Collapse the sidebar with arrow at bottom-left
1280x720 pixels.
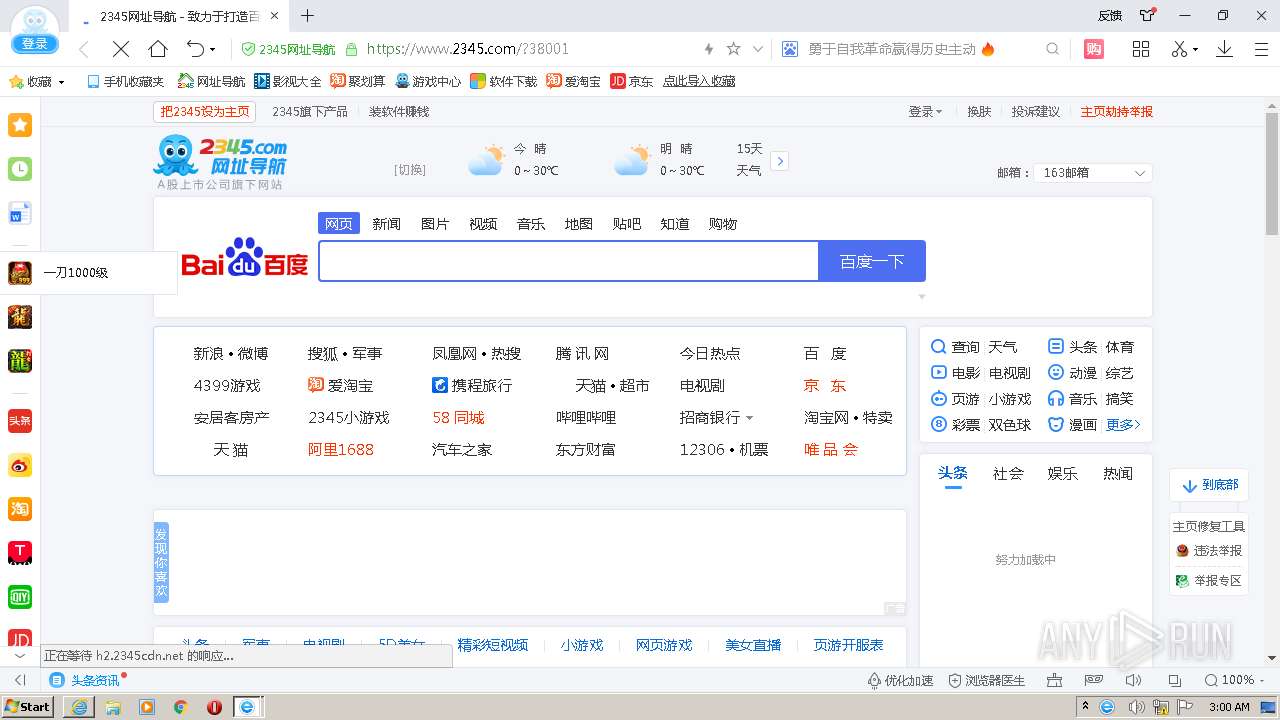pos(20,680)
